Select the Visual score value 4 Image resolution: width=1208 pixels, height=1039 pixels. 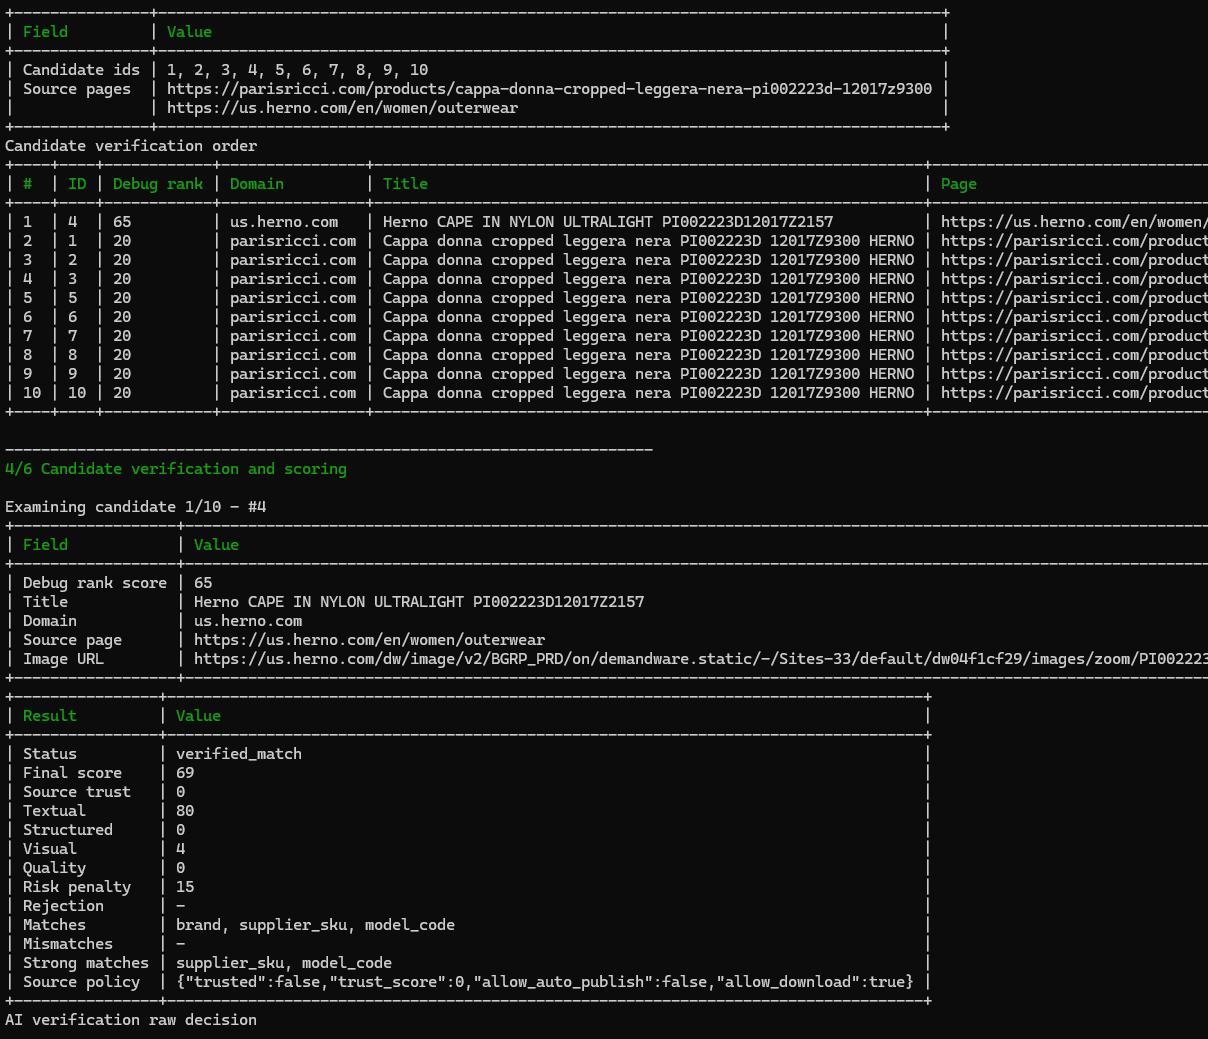point(181,849)
